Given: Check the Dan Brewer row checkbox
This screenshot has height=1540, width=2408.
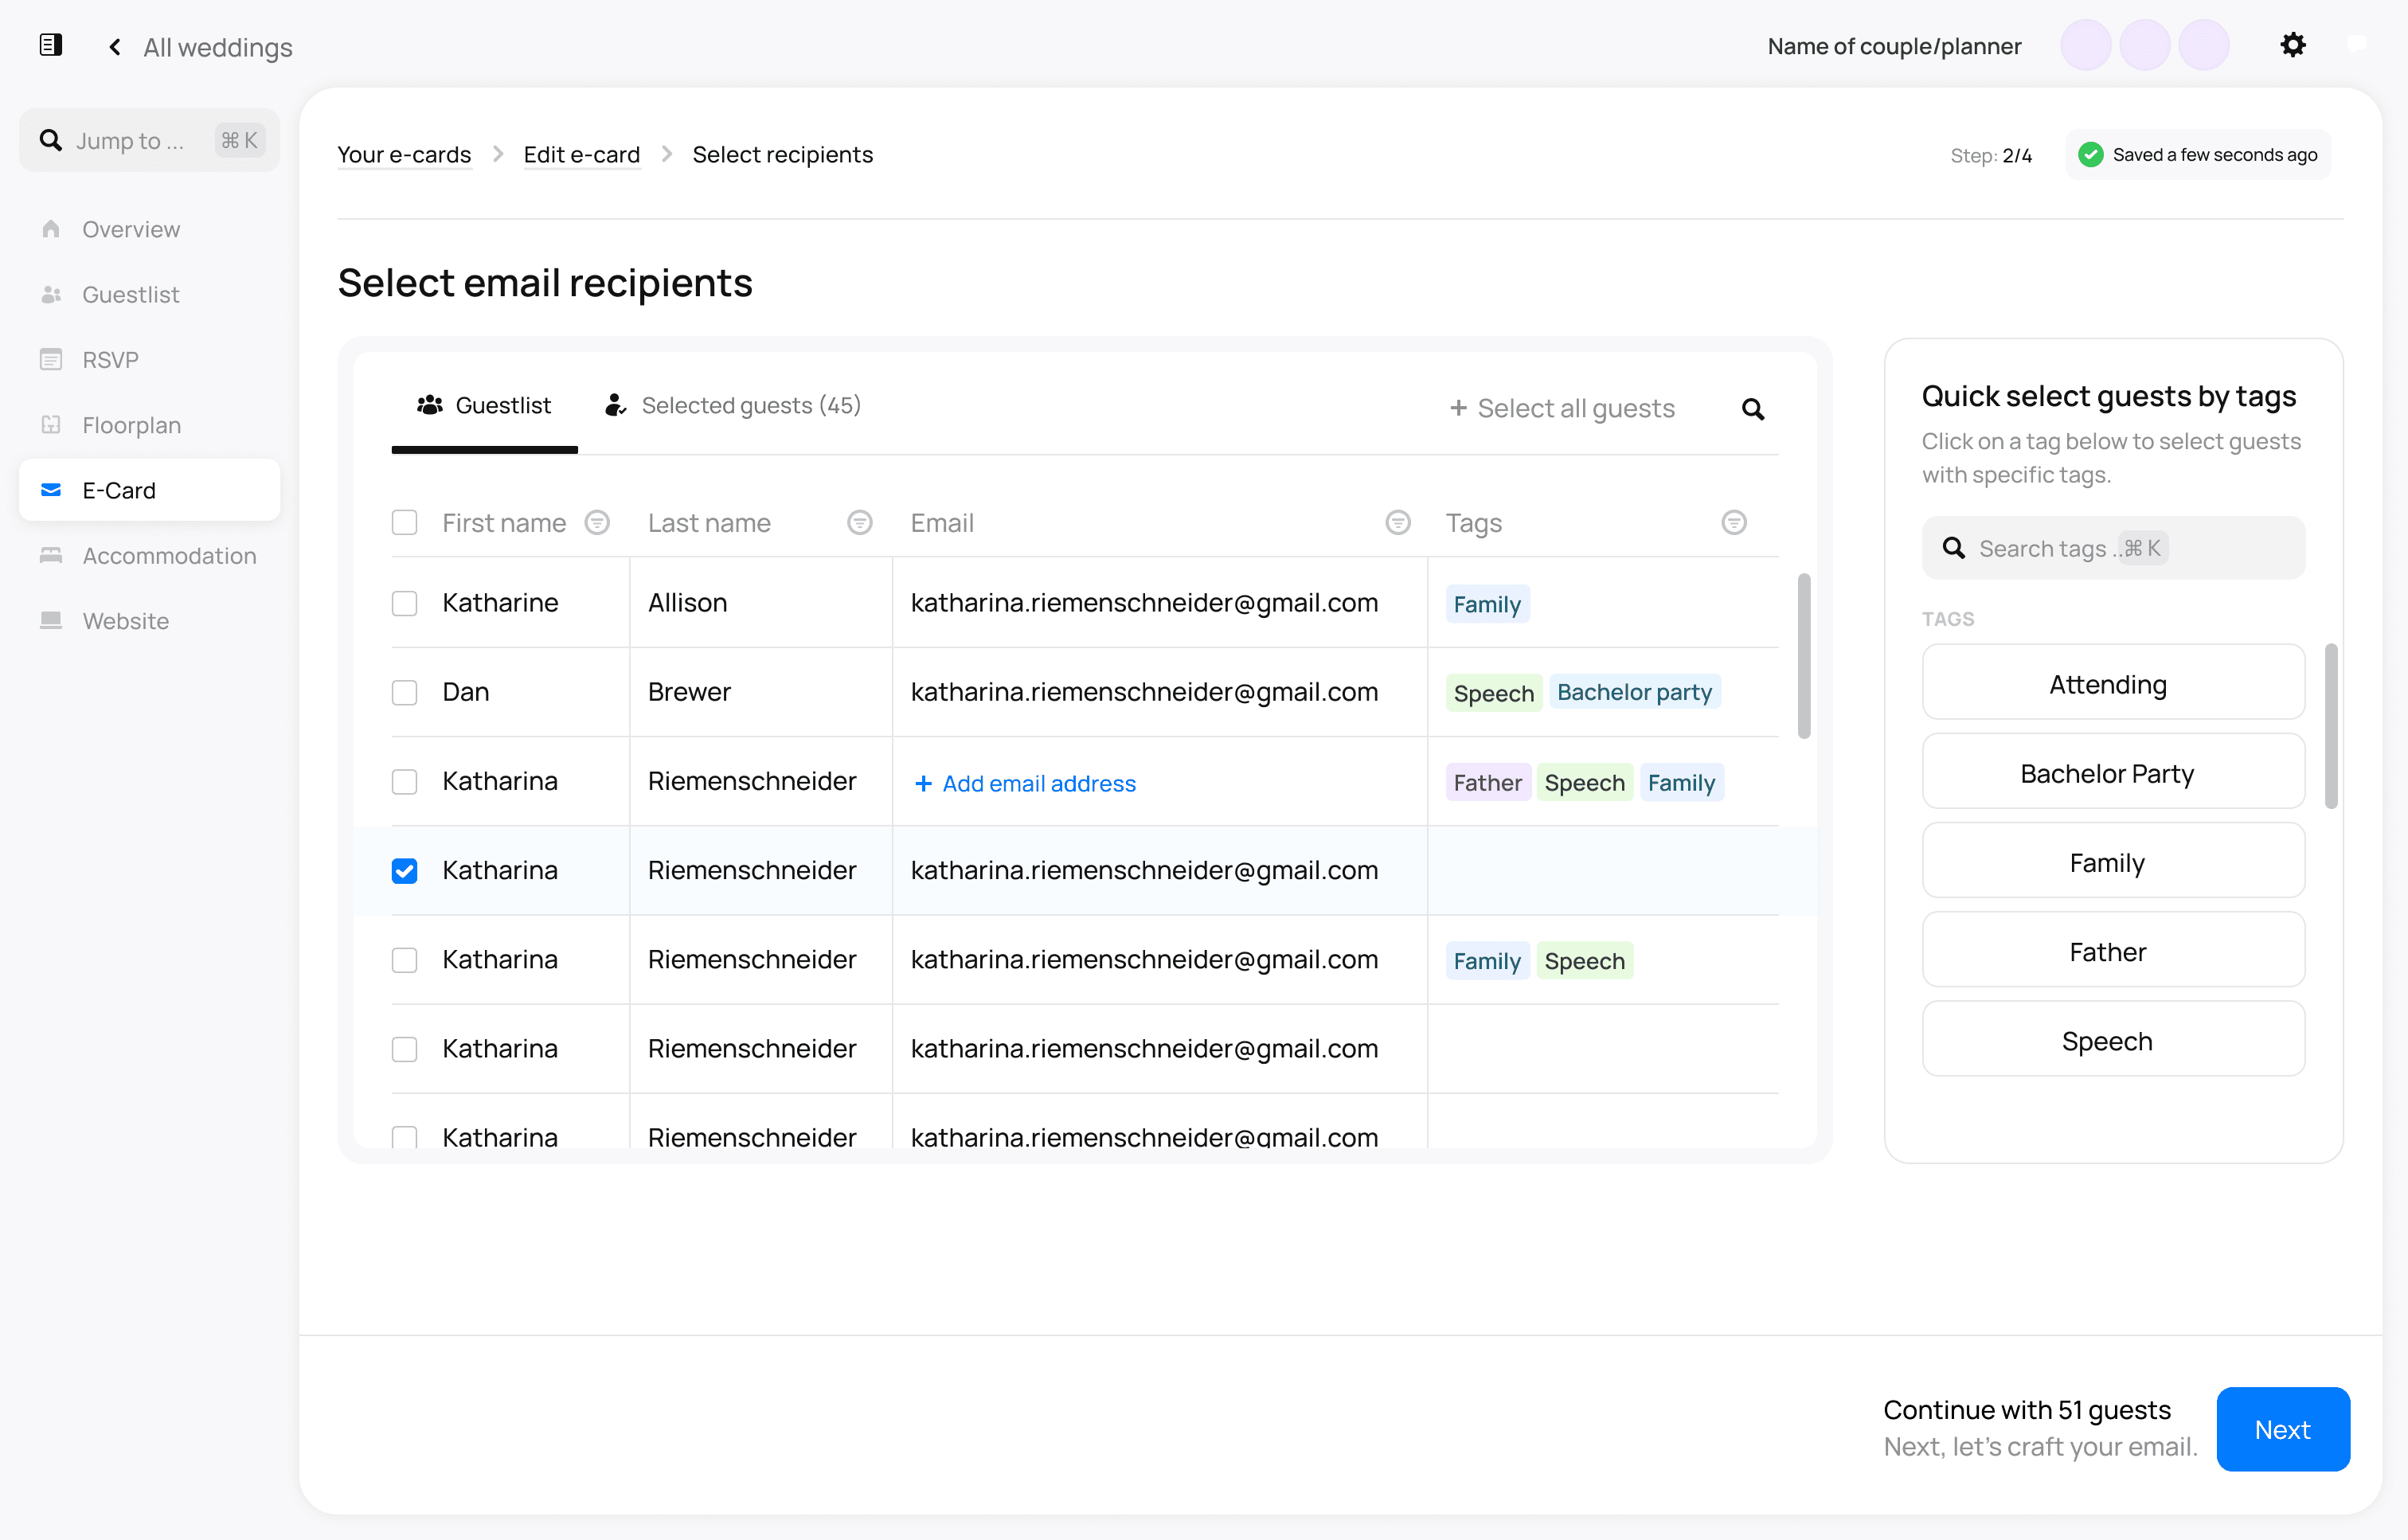Looking at the screenshot, I should coord(404,692).
